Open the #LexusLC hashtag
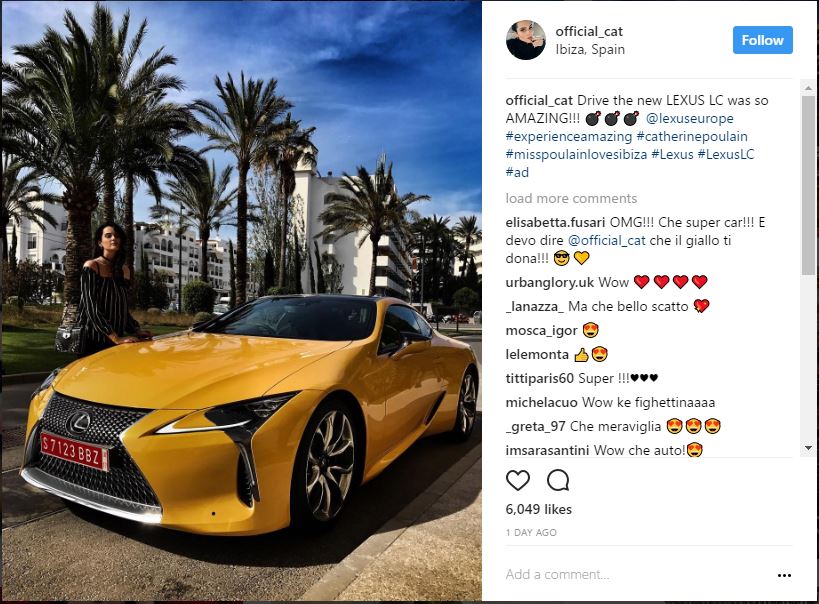 (x=726, y=154)
